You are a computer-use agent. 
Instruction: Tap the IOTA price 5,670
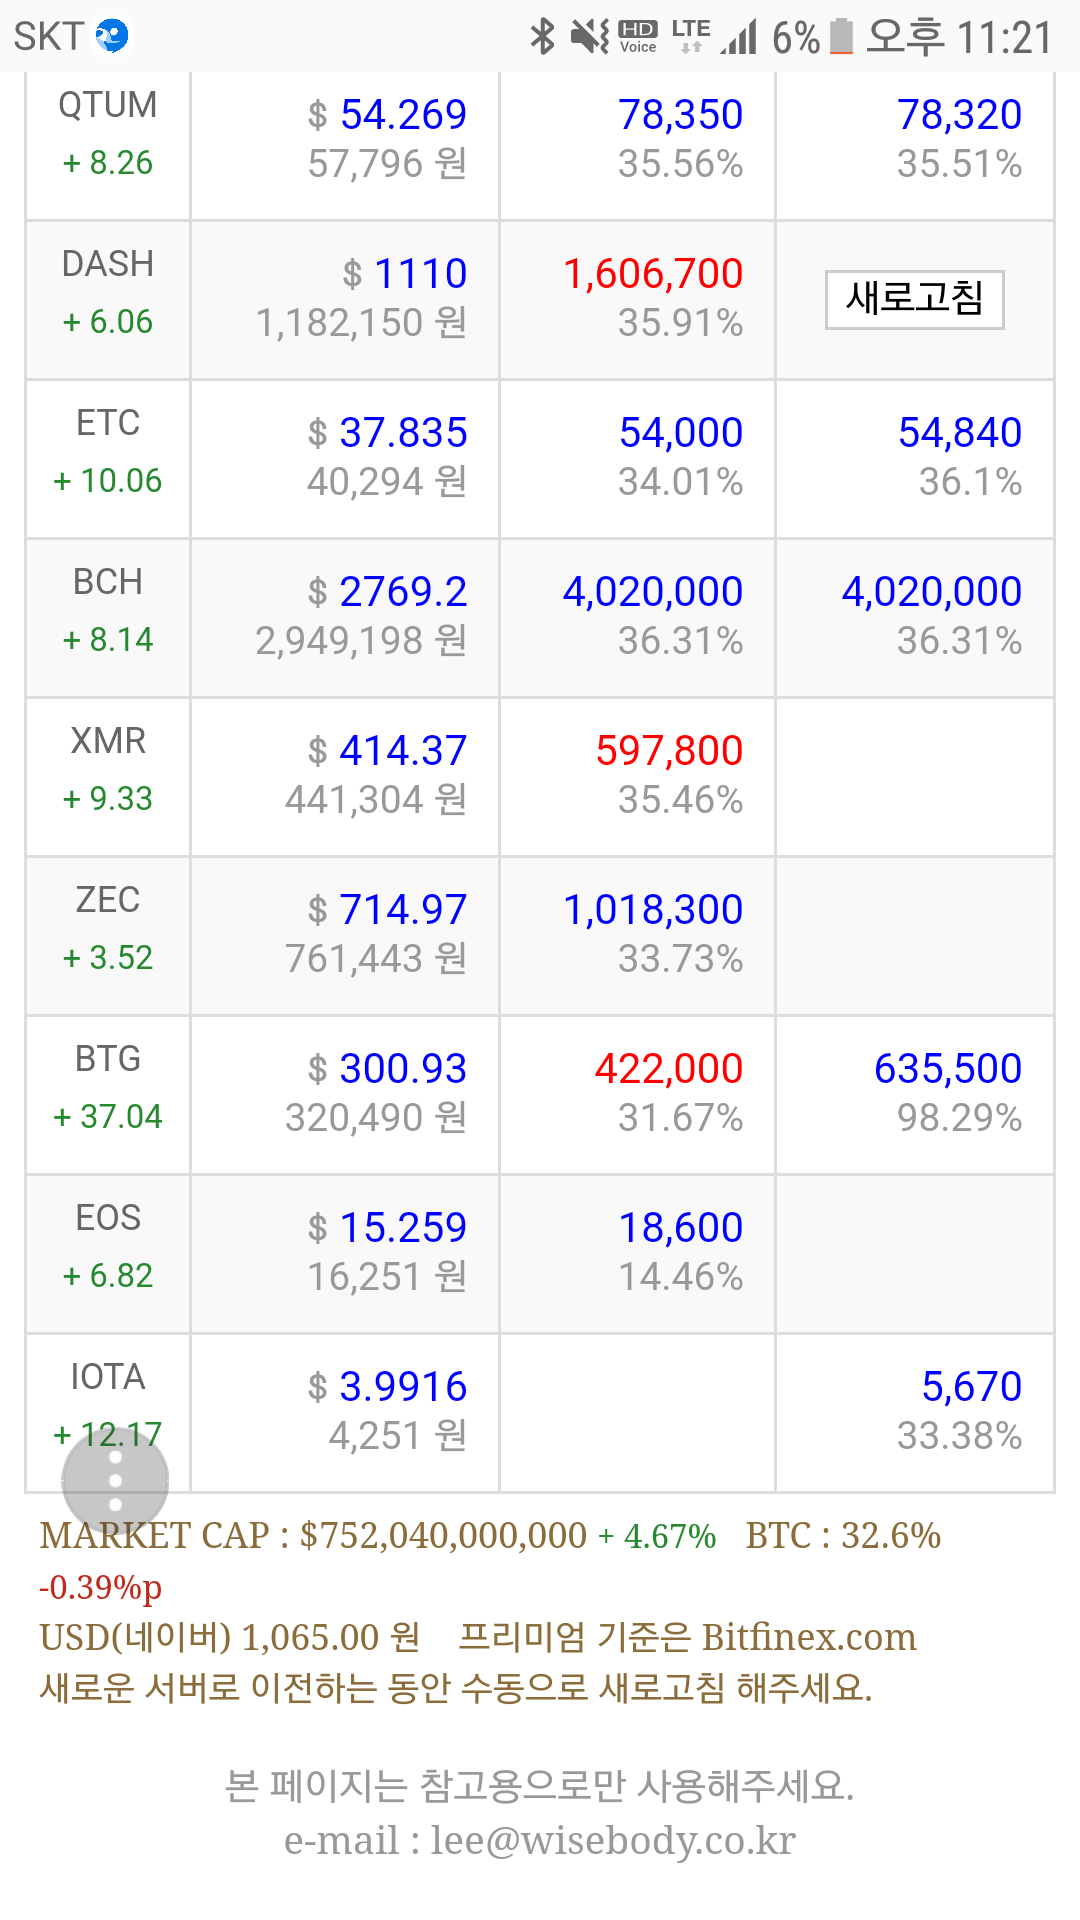971,1387
